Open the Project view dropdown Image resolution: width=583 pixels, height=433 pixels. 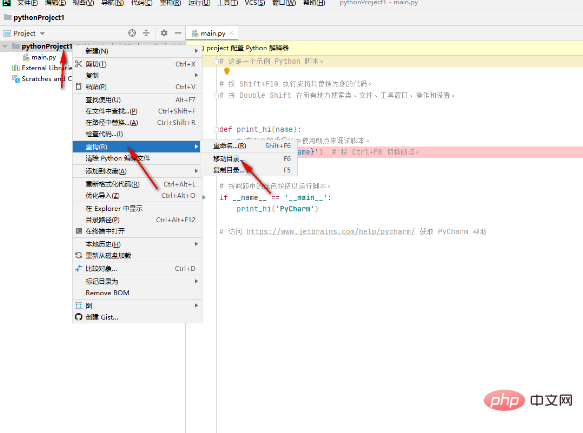(42, 33)
